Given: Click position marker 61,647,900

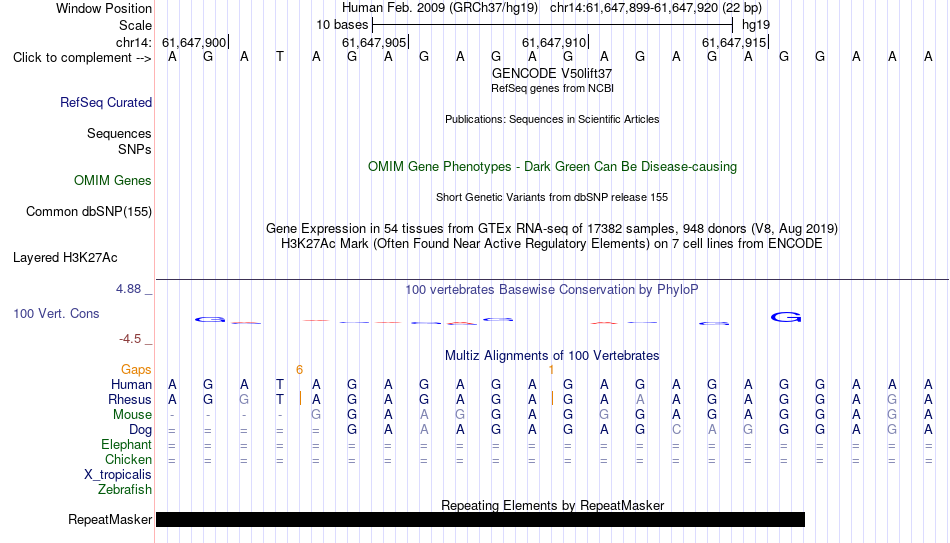Looking at the screenshot, I should click(194, 42).
